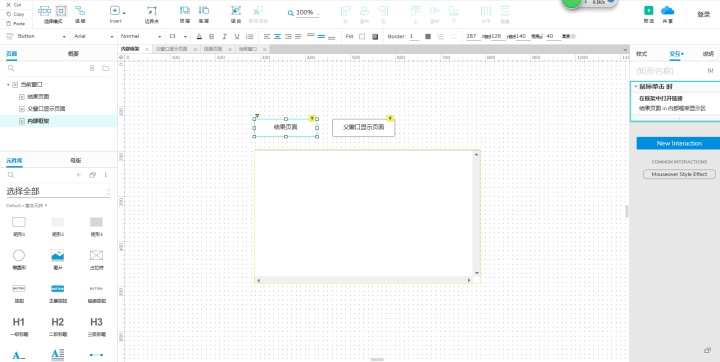Toggle bullet list formatting
Viewport: 720px width, 362px height.
click(249, 36)
